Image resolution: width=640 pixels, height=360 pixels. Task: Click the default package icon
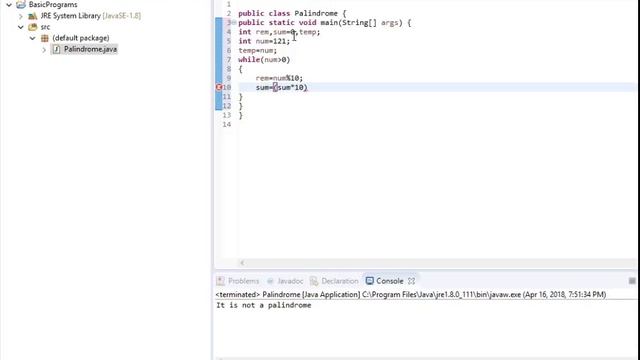[x=45, y=38]
